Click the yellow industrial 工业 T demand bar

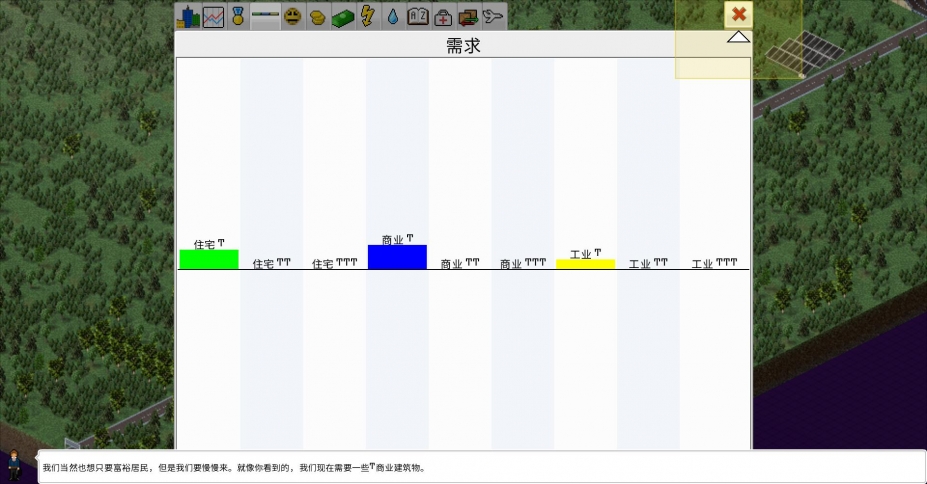click(x=585, y=264)
